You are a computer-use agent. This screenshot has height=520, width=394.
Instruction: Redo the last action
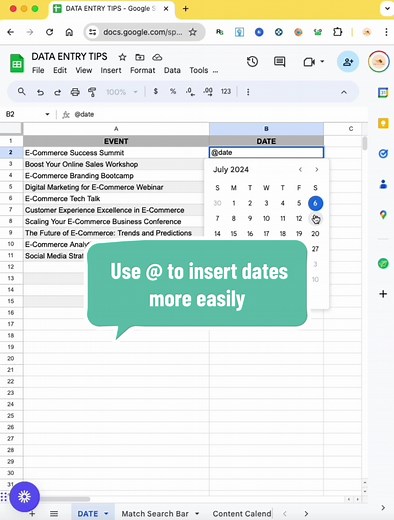point(57,92)
